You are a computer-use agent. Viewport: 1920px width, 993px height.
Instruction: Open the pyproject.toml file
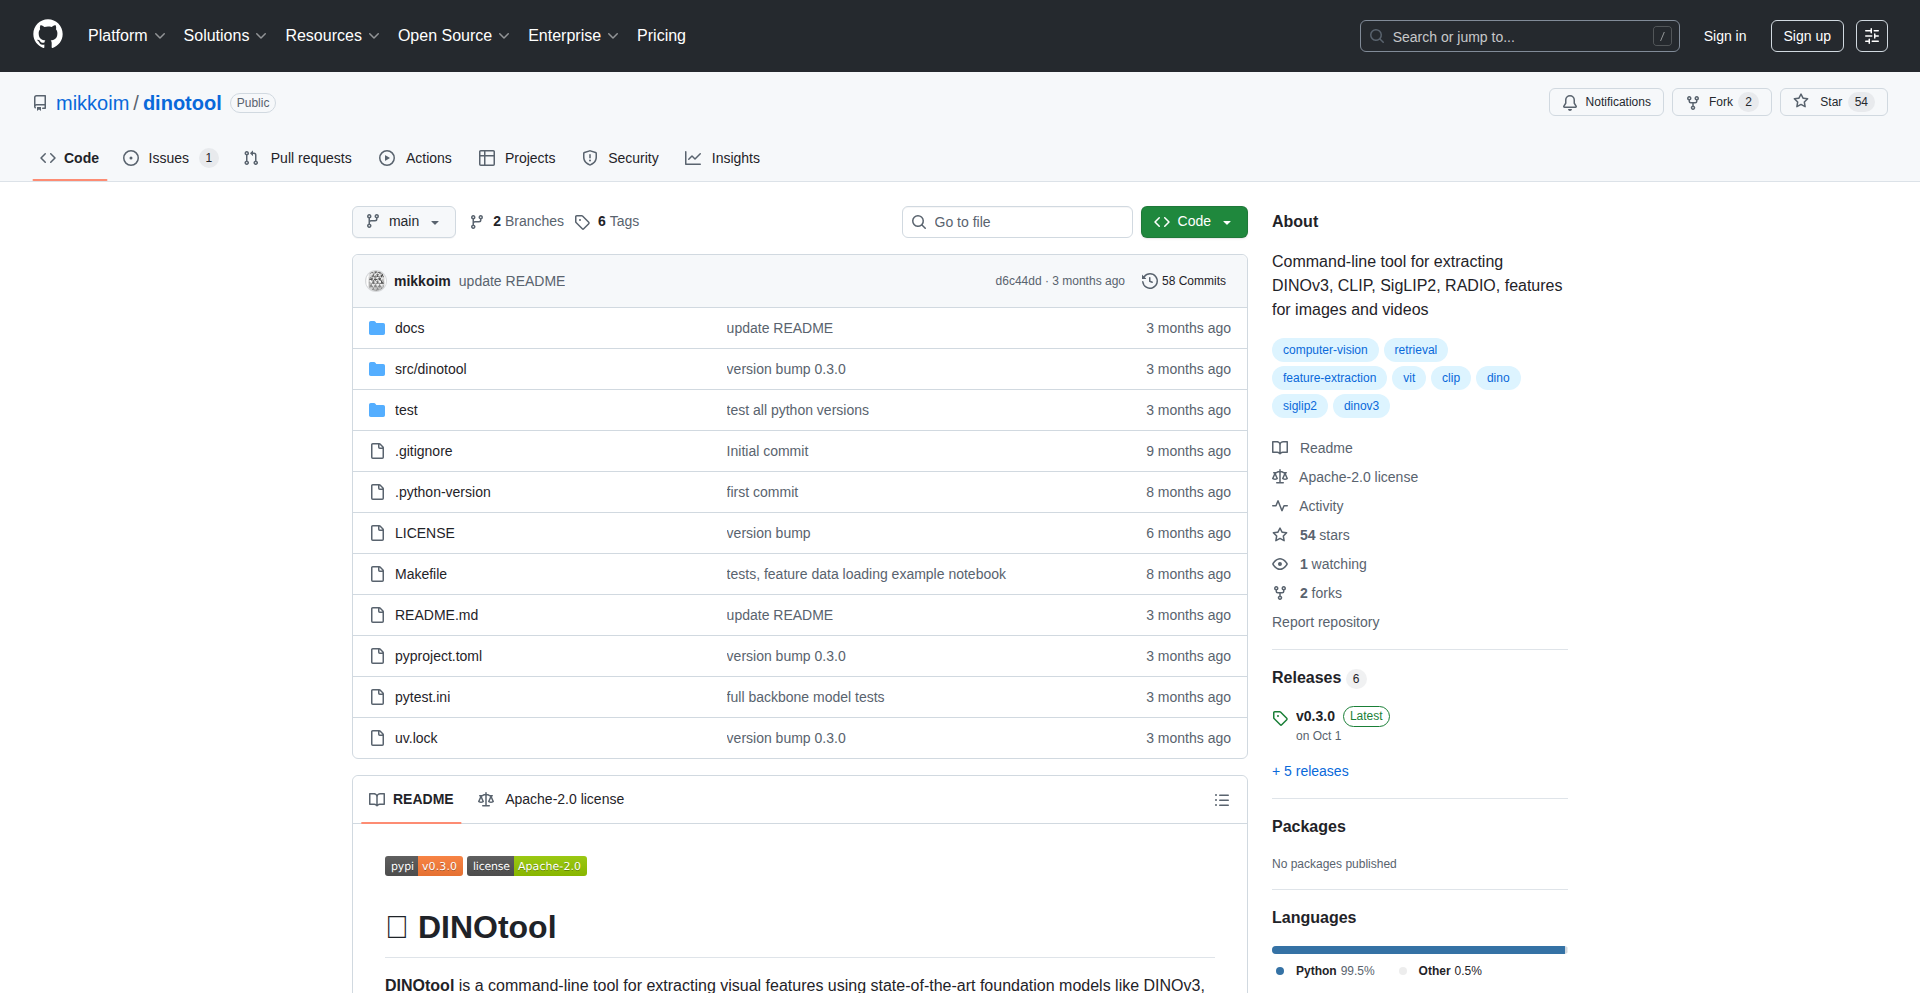click(438, 656)
